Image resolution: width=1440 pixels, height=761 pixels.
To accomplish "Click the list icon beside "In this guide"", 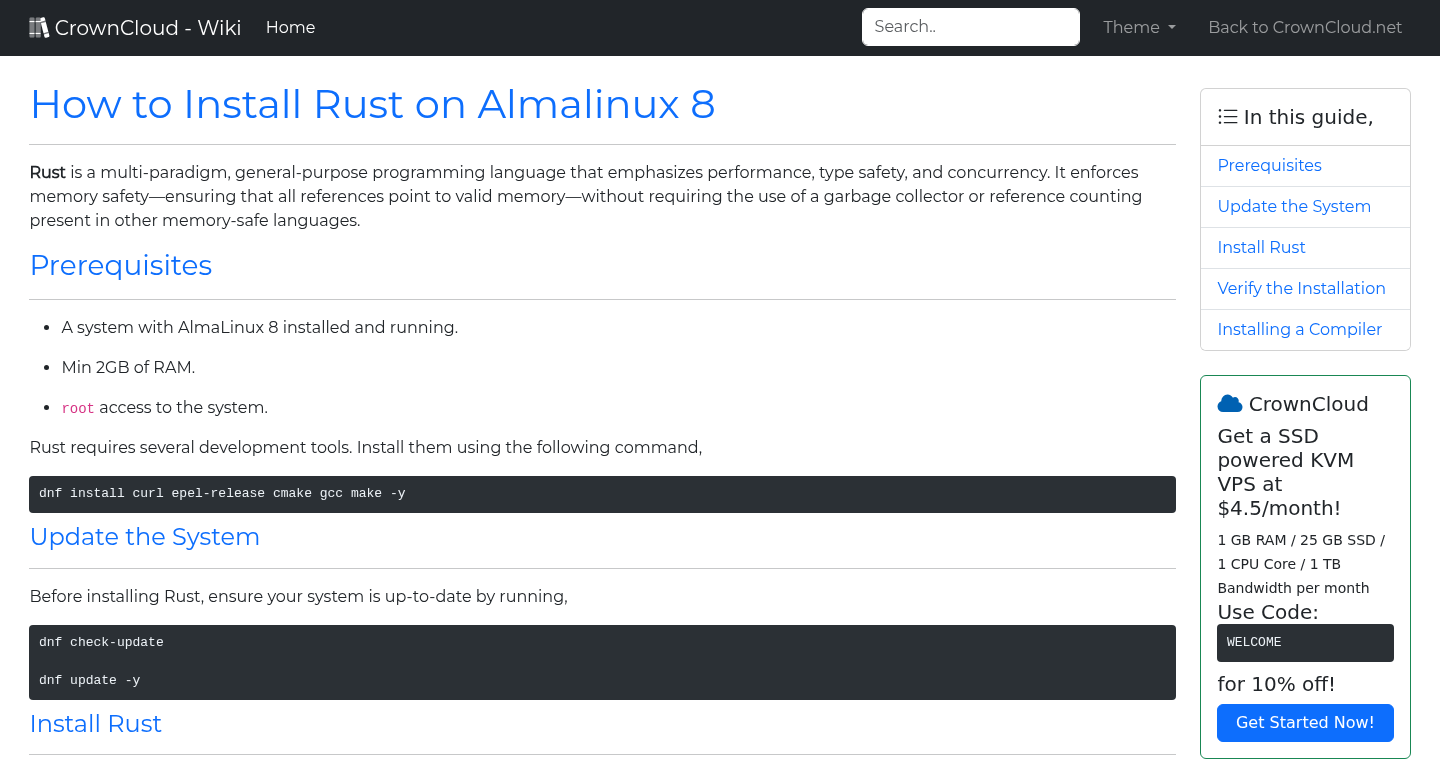I will tap(1227, 116).
